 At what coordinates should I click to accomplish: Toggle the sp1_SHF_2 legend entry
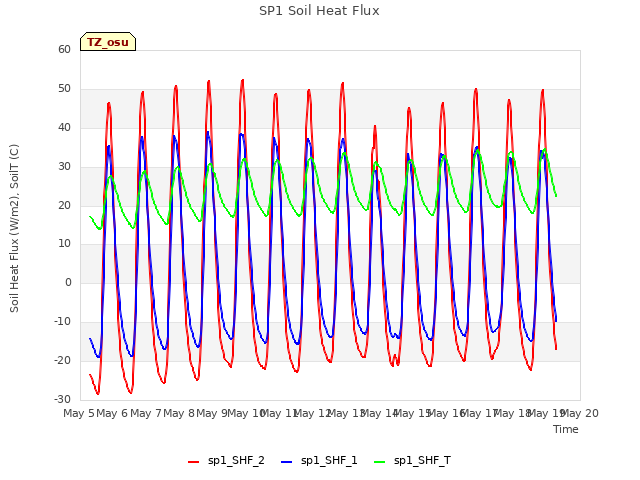pos(226,461)
